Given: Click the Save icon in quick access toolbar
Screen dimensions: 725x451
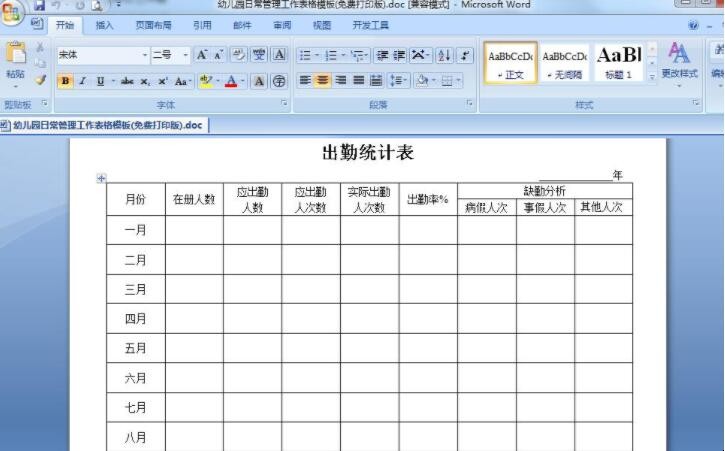Looking at the screenshot, I should (x=39, y=5).
